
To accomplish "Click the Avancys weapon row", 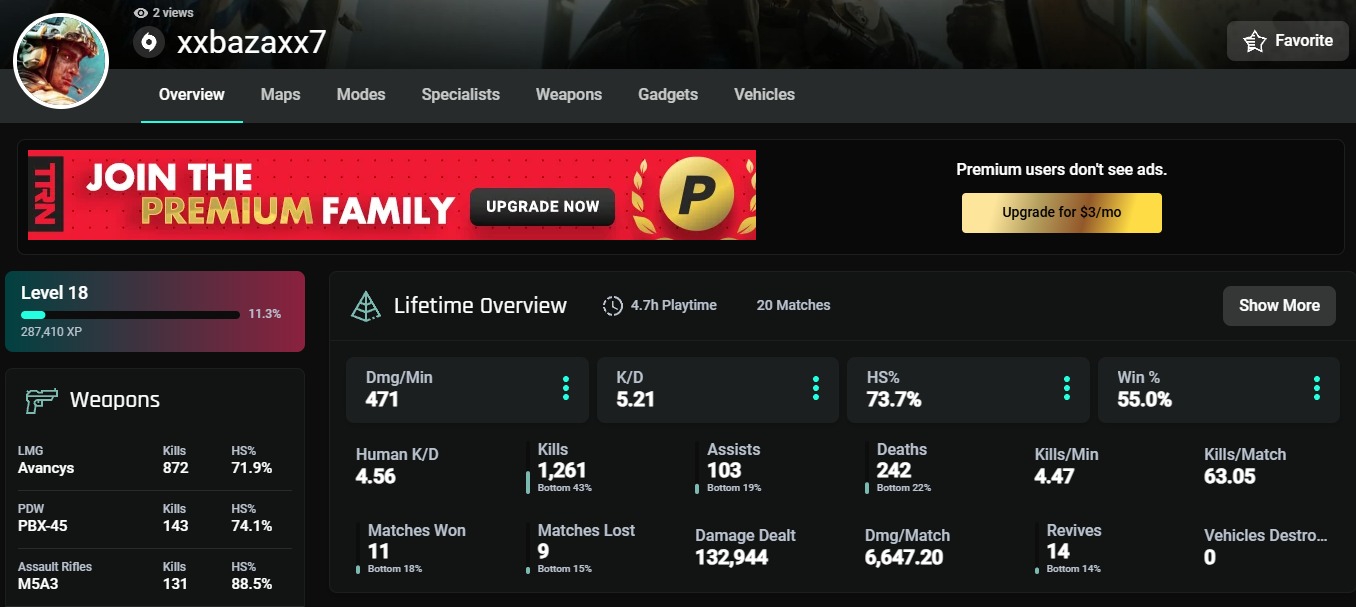I will click(155, 460).
